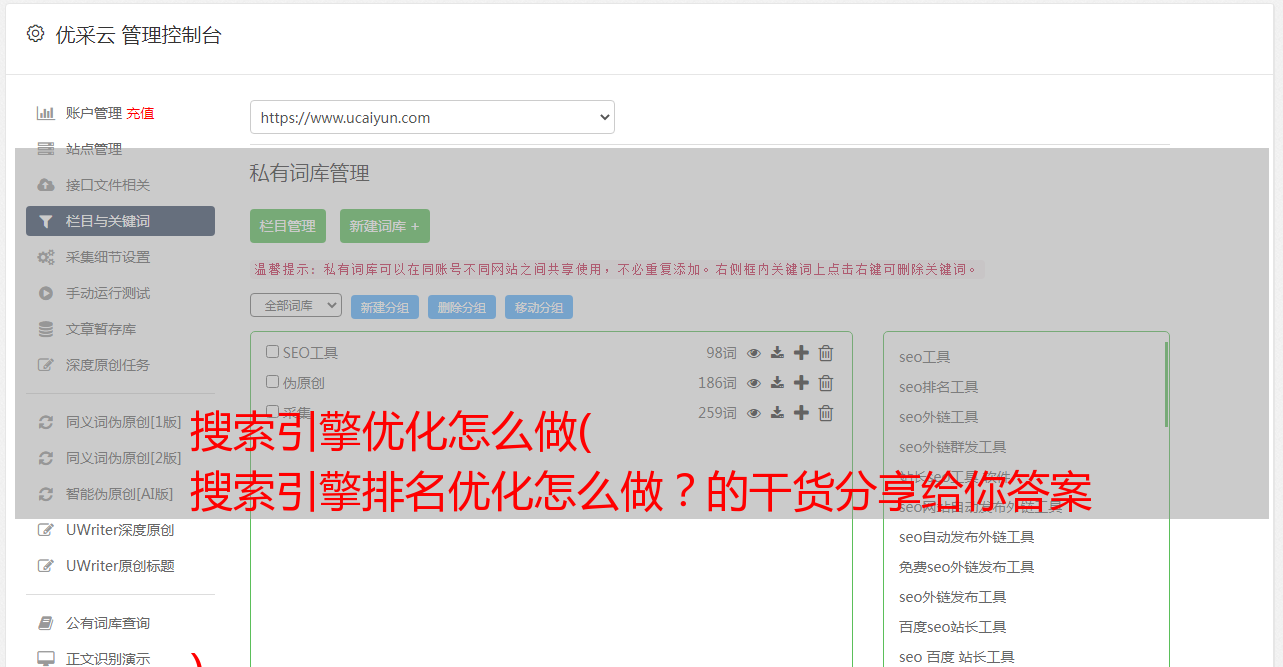Select 栏目与关键词 in the sidebar
This screenshot has height=667, width=1283.
(120, 221)
